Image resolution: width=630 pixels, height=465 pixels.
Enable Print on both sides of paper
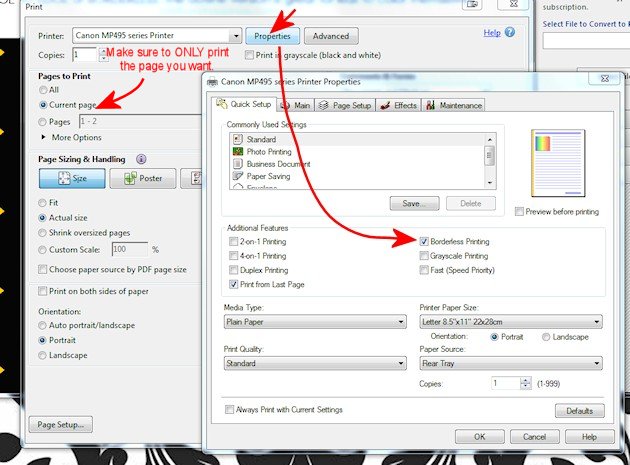tap(43, 291)
